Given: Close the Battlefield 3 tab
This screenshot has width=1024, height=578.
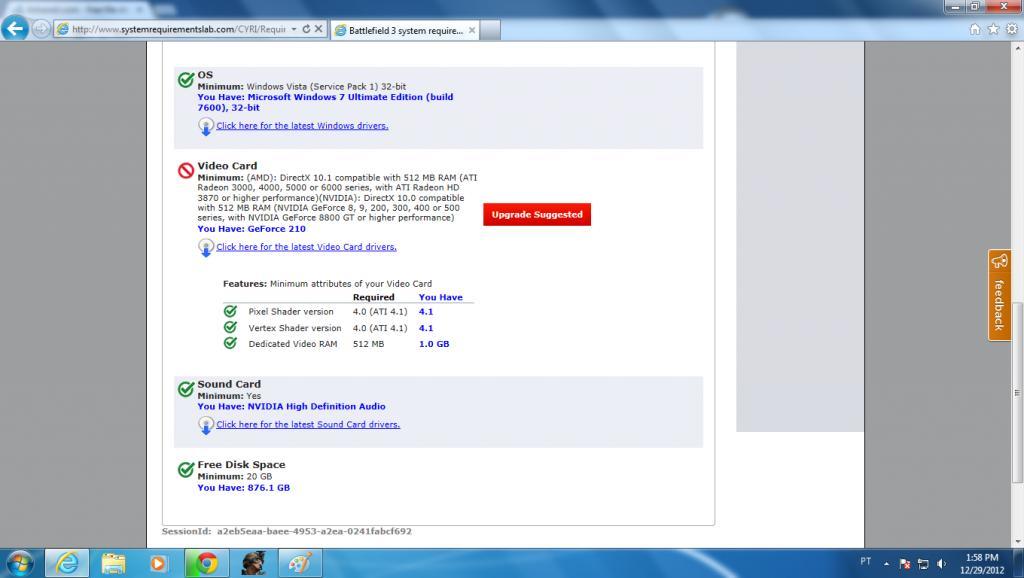Looking at the screenshot, I should (x=472, y=30).
